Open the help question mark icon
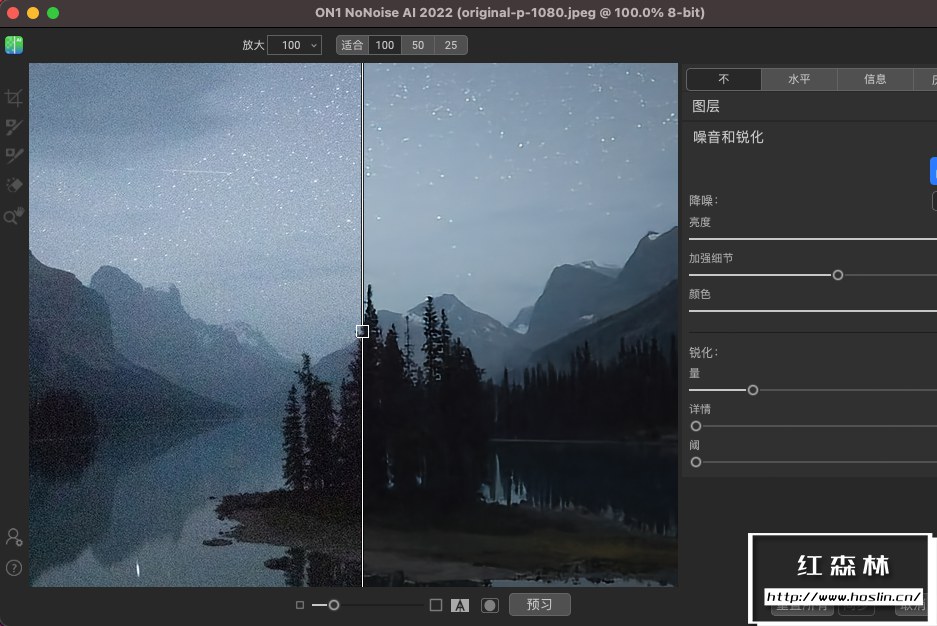937x626 pixels. [x=14, y=568]
